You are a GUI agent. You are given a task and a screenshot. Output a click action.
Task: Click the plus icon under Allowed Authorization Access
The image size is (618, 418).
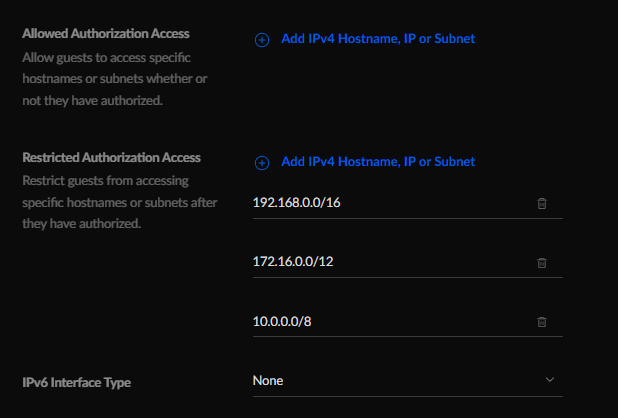[262, 40]
